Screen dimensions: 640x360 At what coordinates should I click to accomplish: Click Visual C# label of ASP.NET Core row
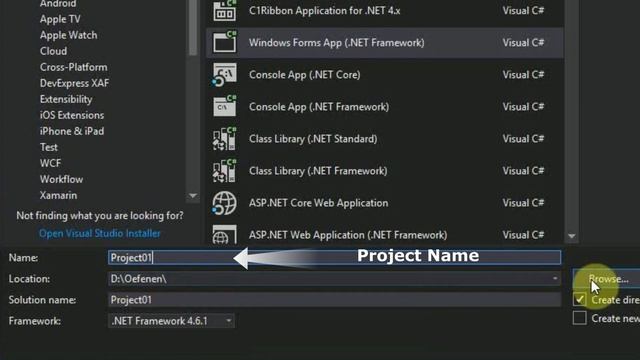(523, 203)
